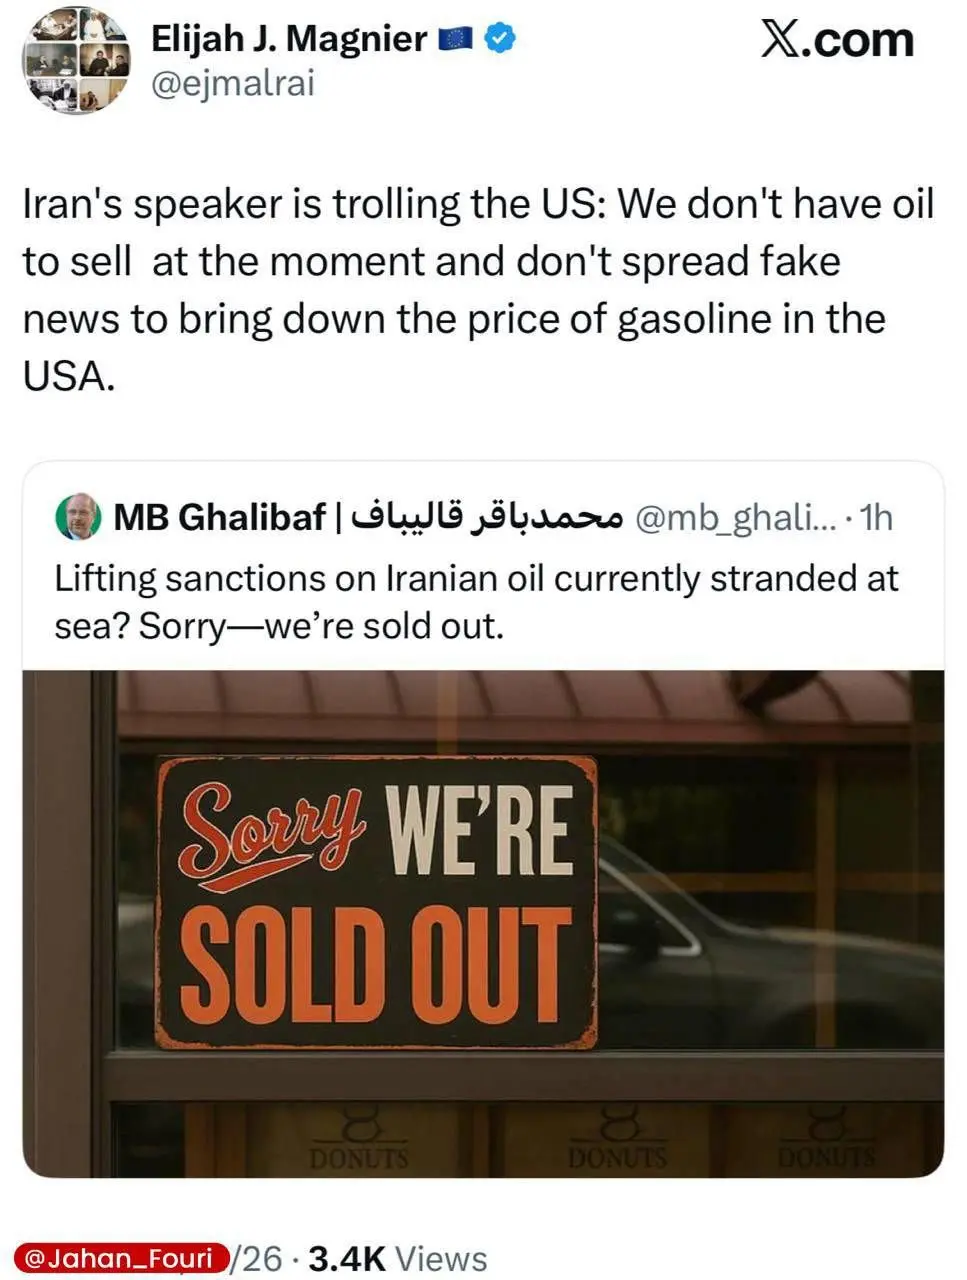Image resolution: width=967 pixels, height=1280 pixels.
Task: Open the quoted "Lifting sanctions on Iranian oil" text
Action: 476,603
